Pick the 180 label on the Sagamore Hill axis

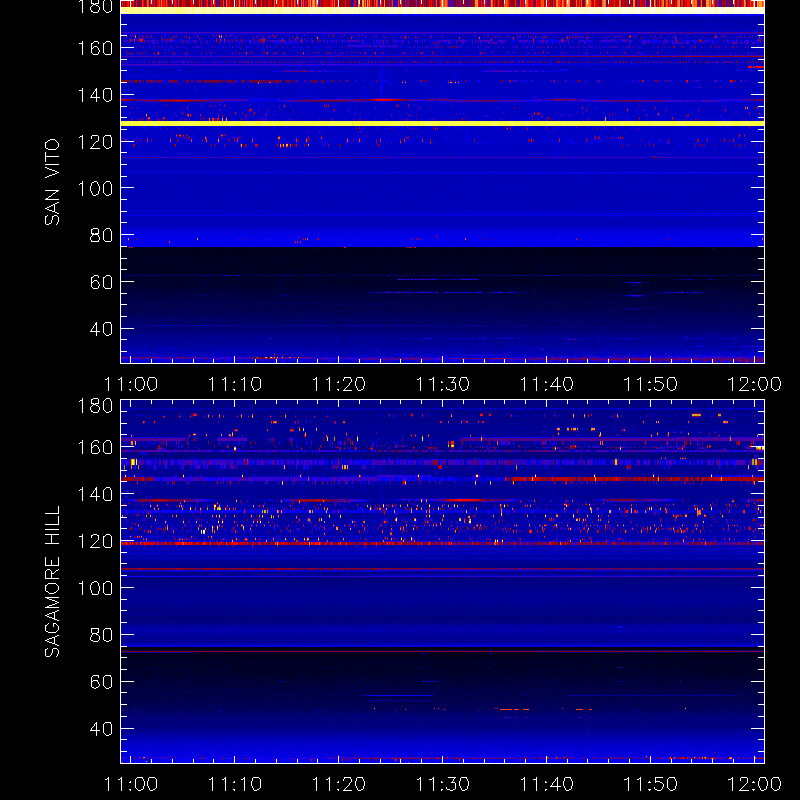click(95, 406)
